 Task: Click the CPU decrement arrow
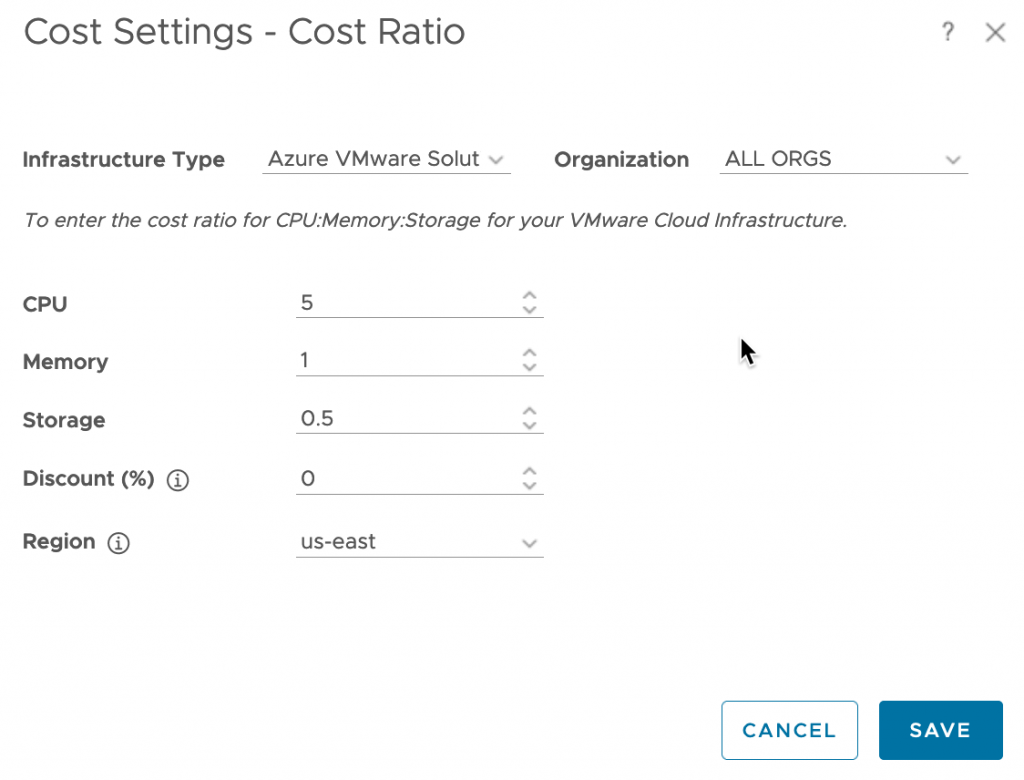click(529, 308)
